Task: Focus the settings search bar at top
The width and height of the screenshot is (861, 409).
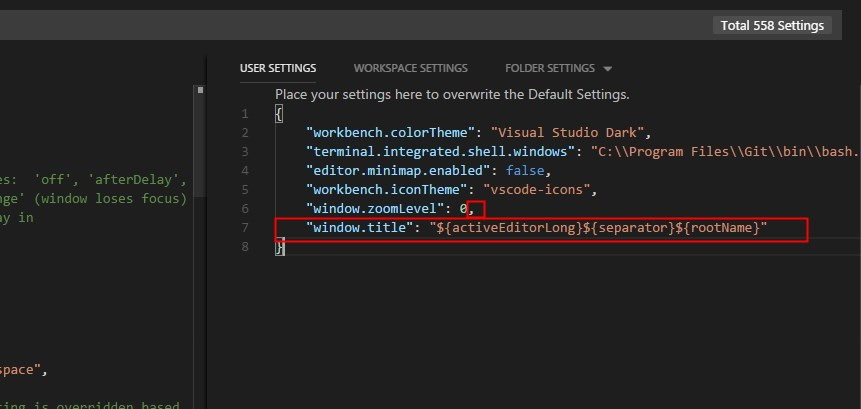Action: click(x=351, y=25)
